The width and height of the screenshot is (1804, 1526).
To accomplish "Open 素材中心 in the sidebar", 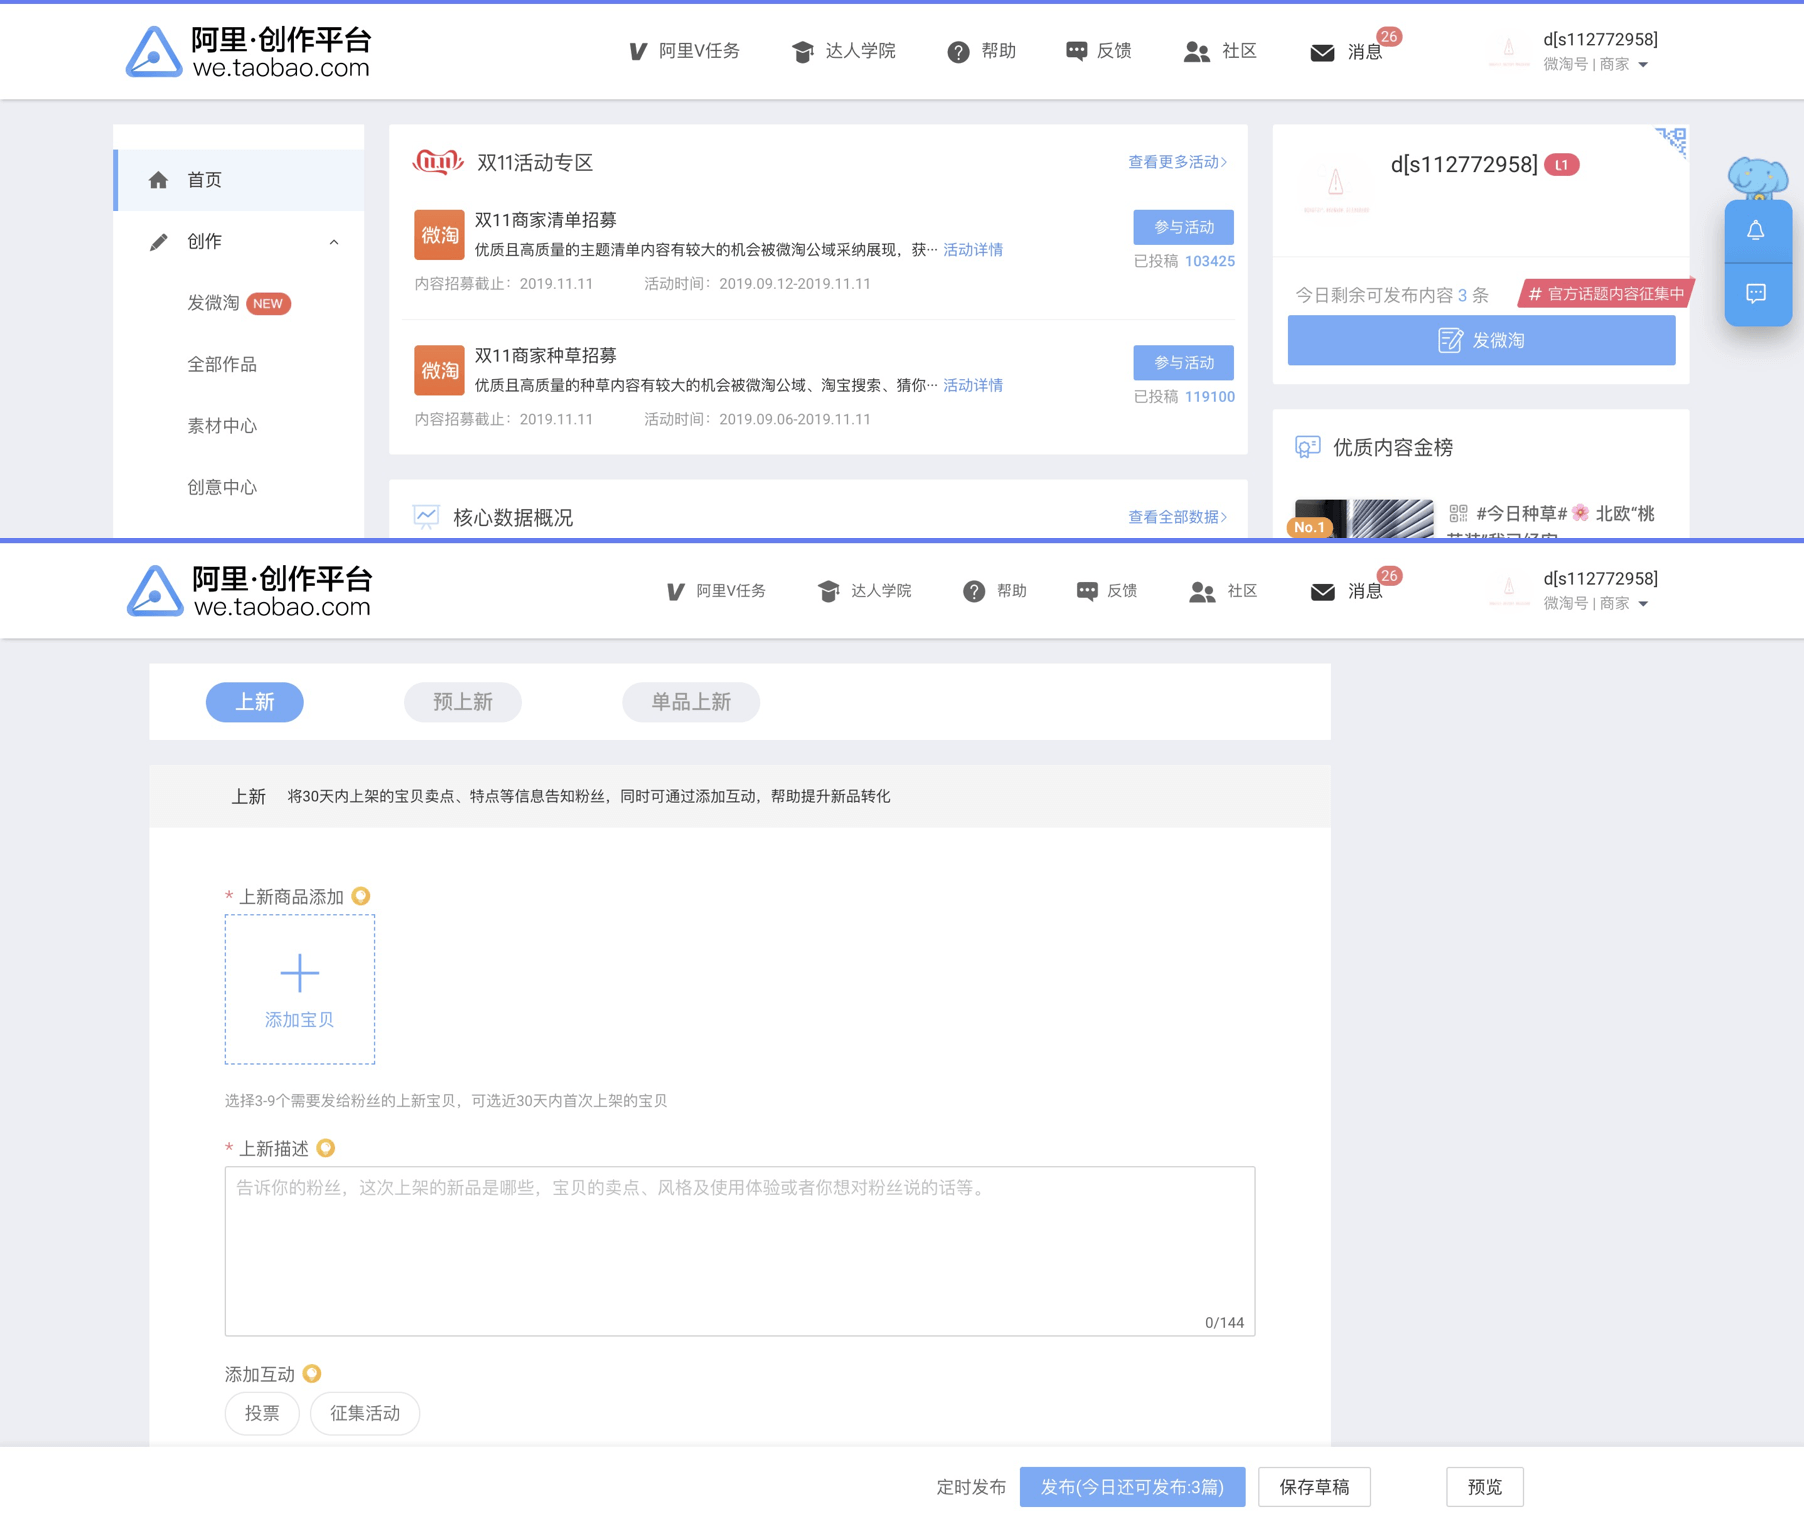I will tap(222, 426).
